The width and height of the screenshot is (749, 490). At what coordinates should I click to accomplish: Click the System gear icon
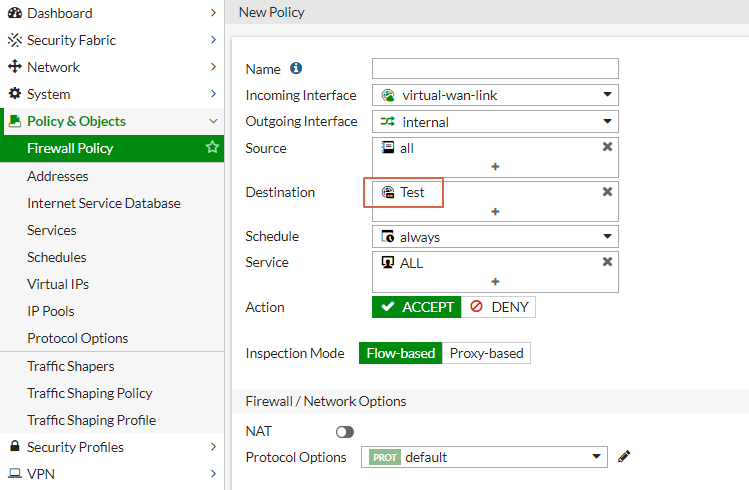15,94
